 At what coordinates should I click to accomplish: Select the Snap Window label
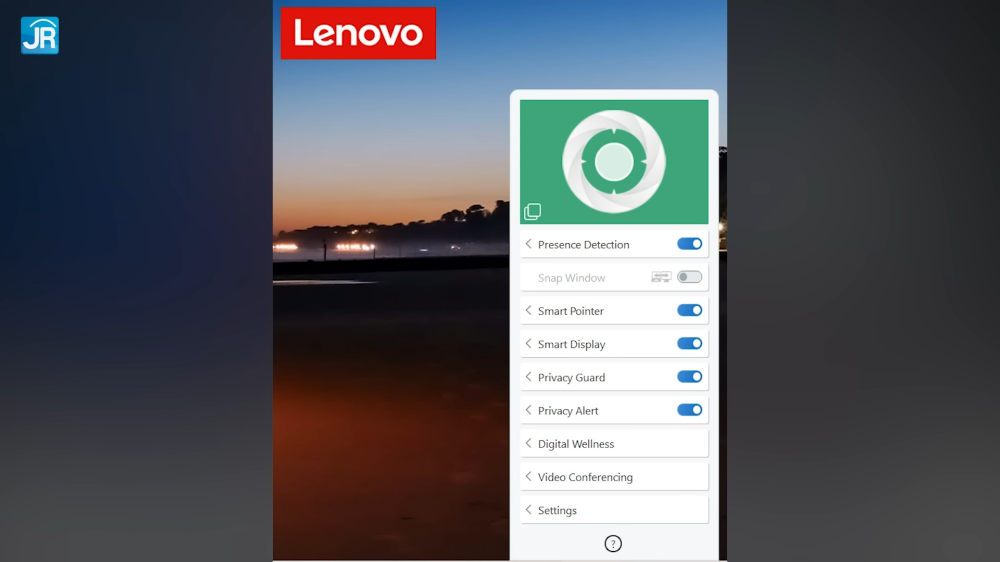coord(571,277)
